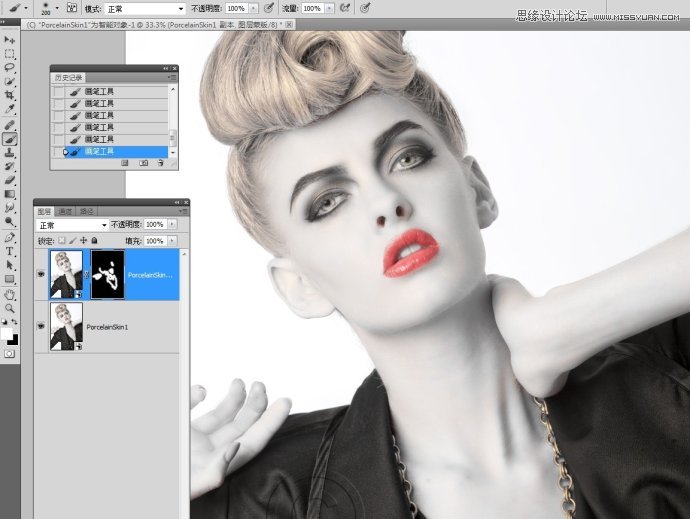Hide the masked PorcelainSkin copy layer
Screen dimensions: 690x519
tap(42, 274)
